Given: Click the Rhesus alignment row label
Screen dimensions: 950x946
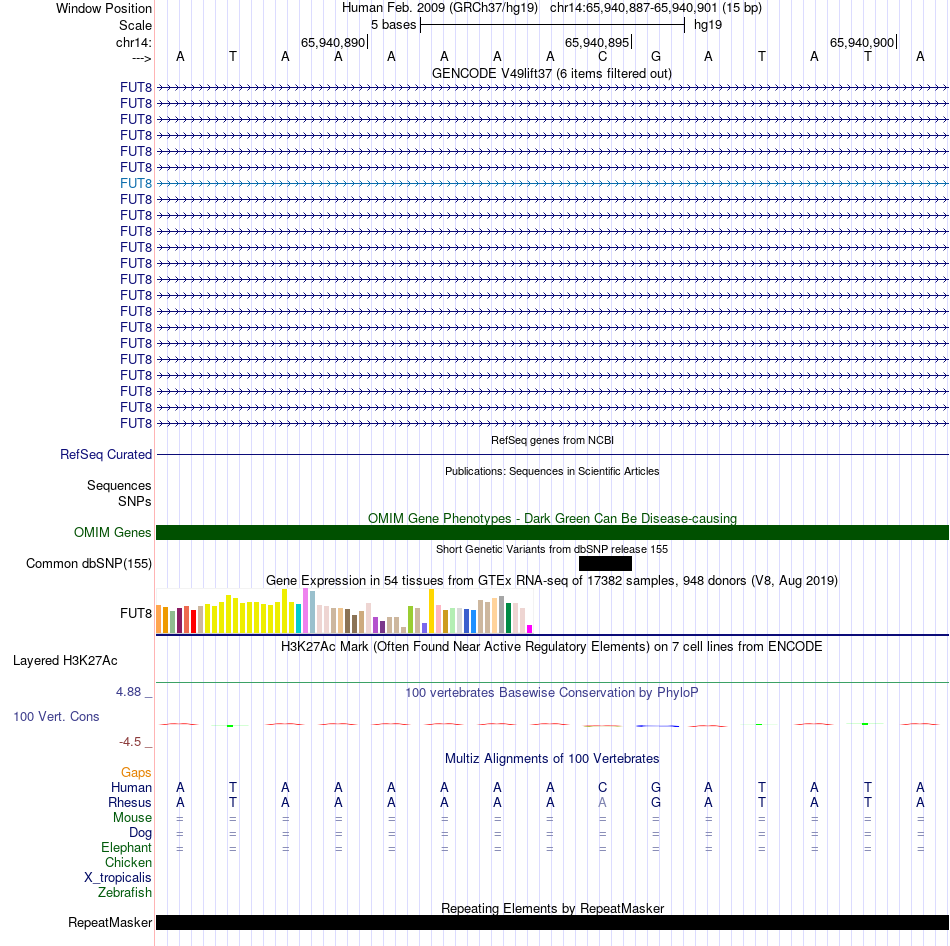Looking at the screenshot, I should pos(130,802).
